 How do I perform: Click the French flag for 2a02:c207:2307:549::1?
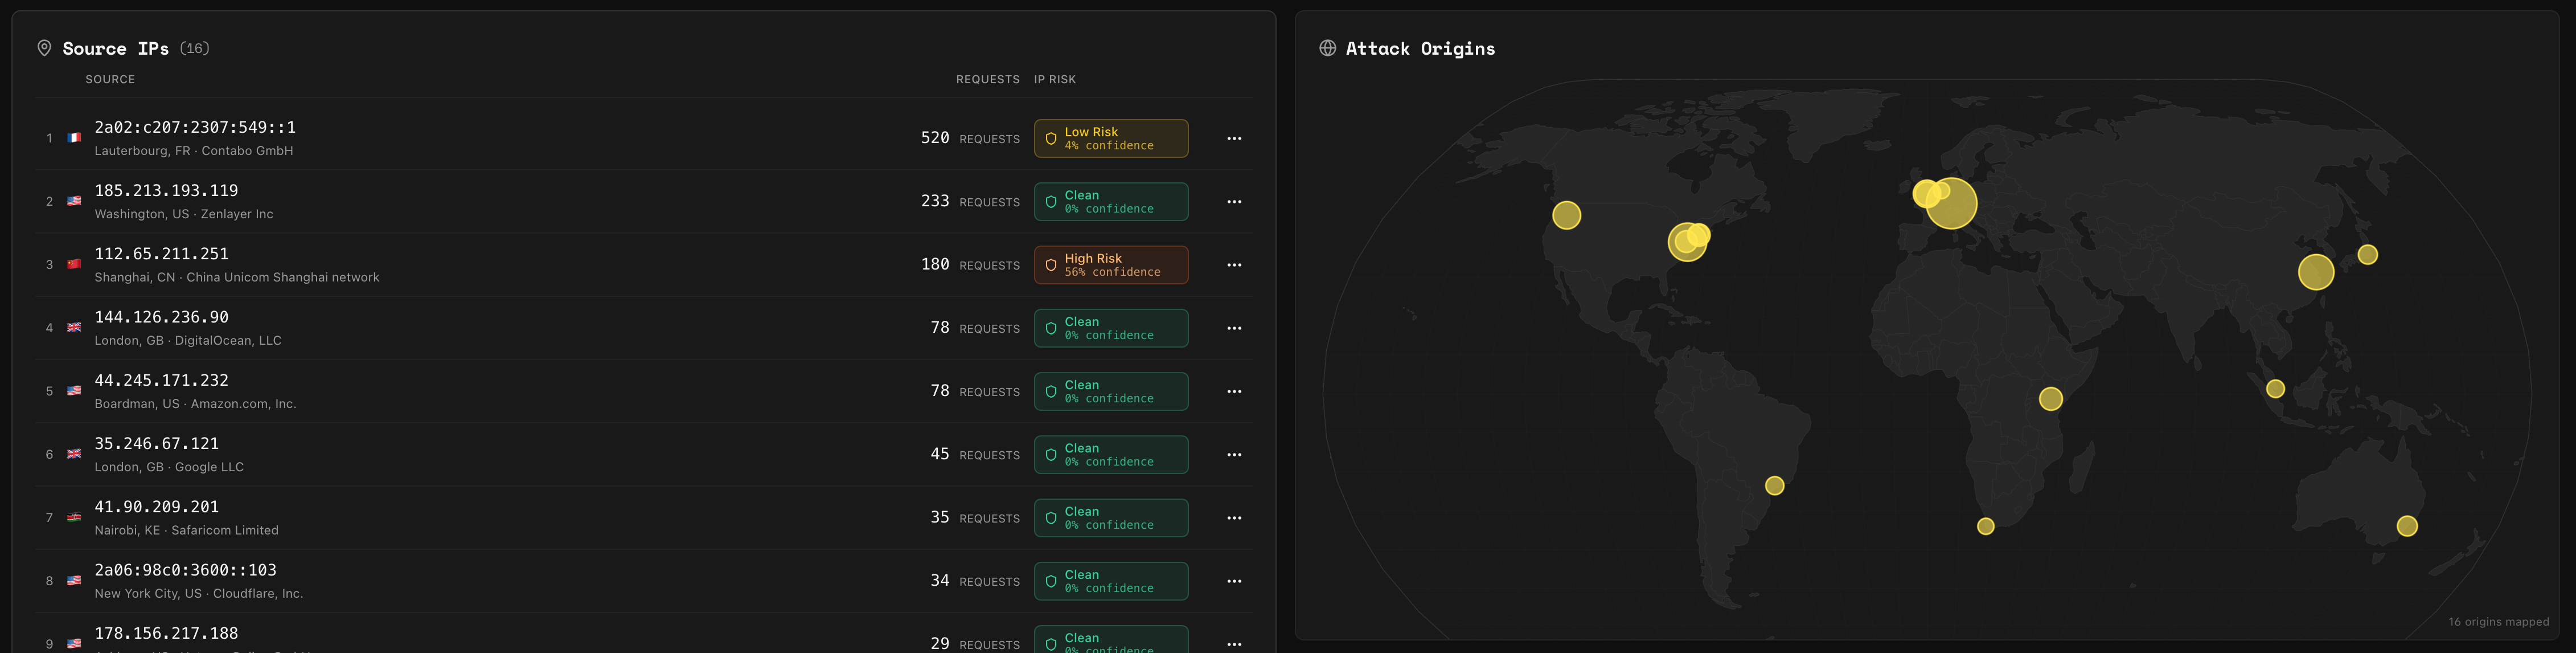pyautogui.click(x=74, y=138)
